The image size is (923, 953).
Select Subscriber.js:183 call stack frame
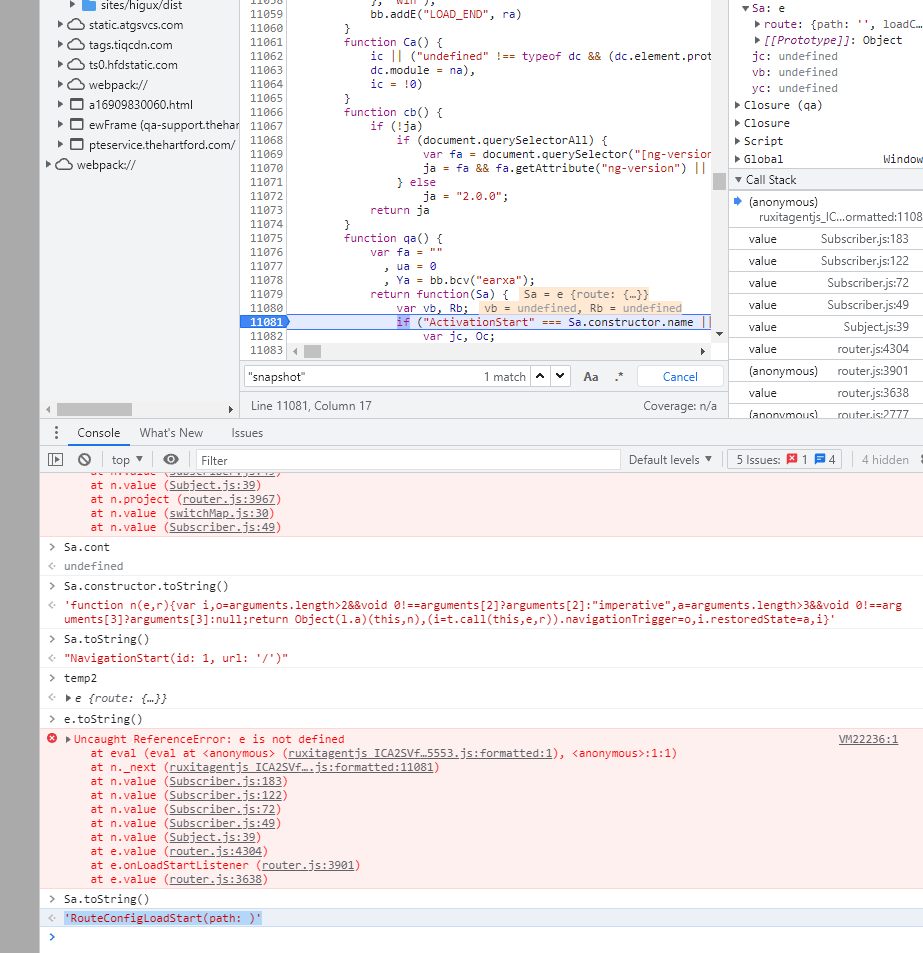(826, 239)
